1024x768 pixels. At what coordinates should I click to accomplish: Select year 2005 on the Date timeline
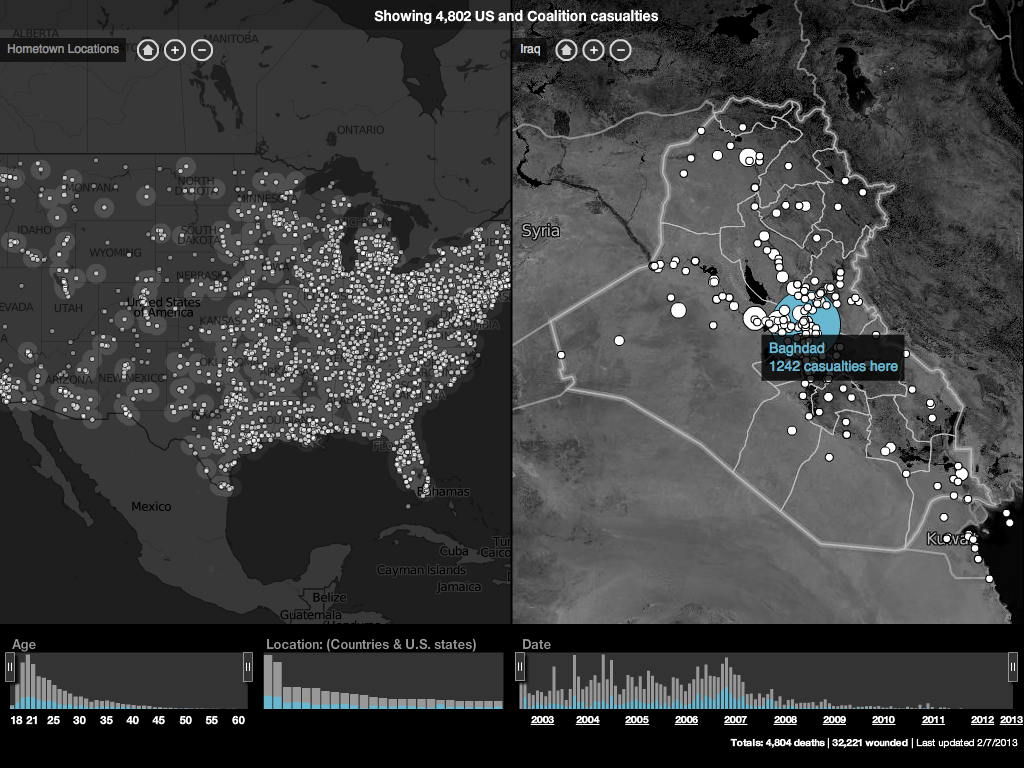[637, 720]
